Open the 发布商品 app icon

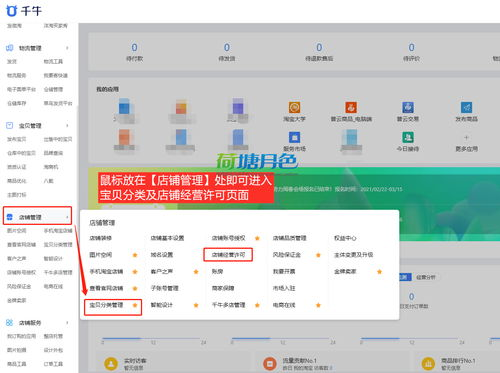(466, 107)
